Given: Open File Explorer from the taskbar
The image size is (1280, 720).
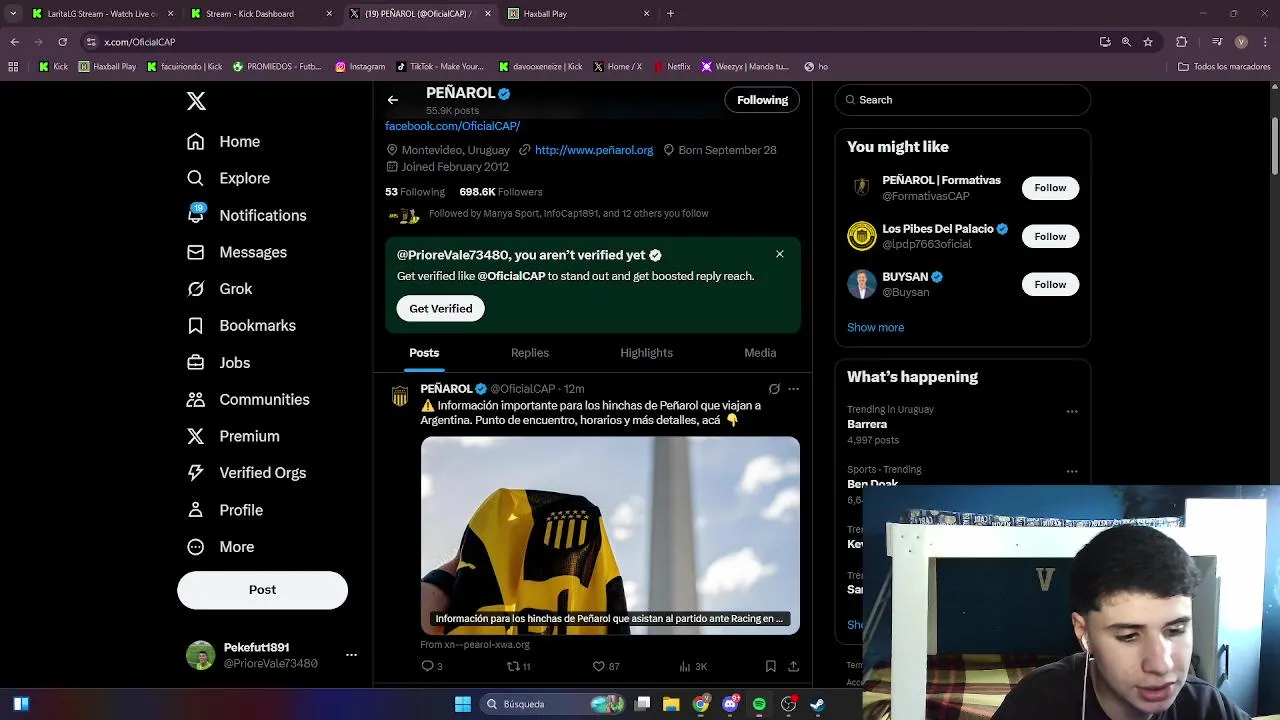Looking at the screenshot, I should click(671, 704).
